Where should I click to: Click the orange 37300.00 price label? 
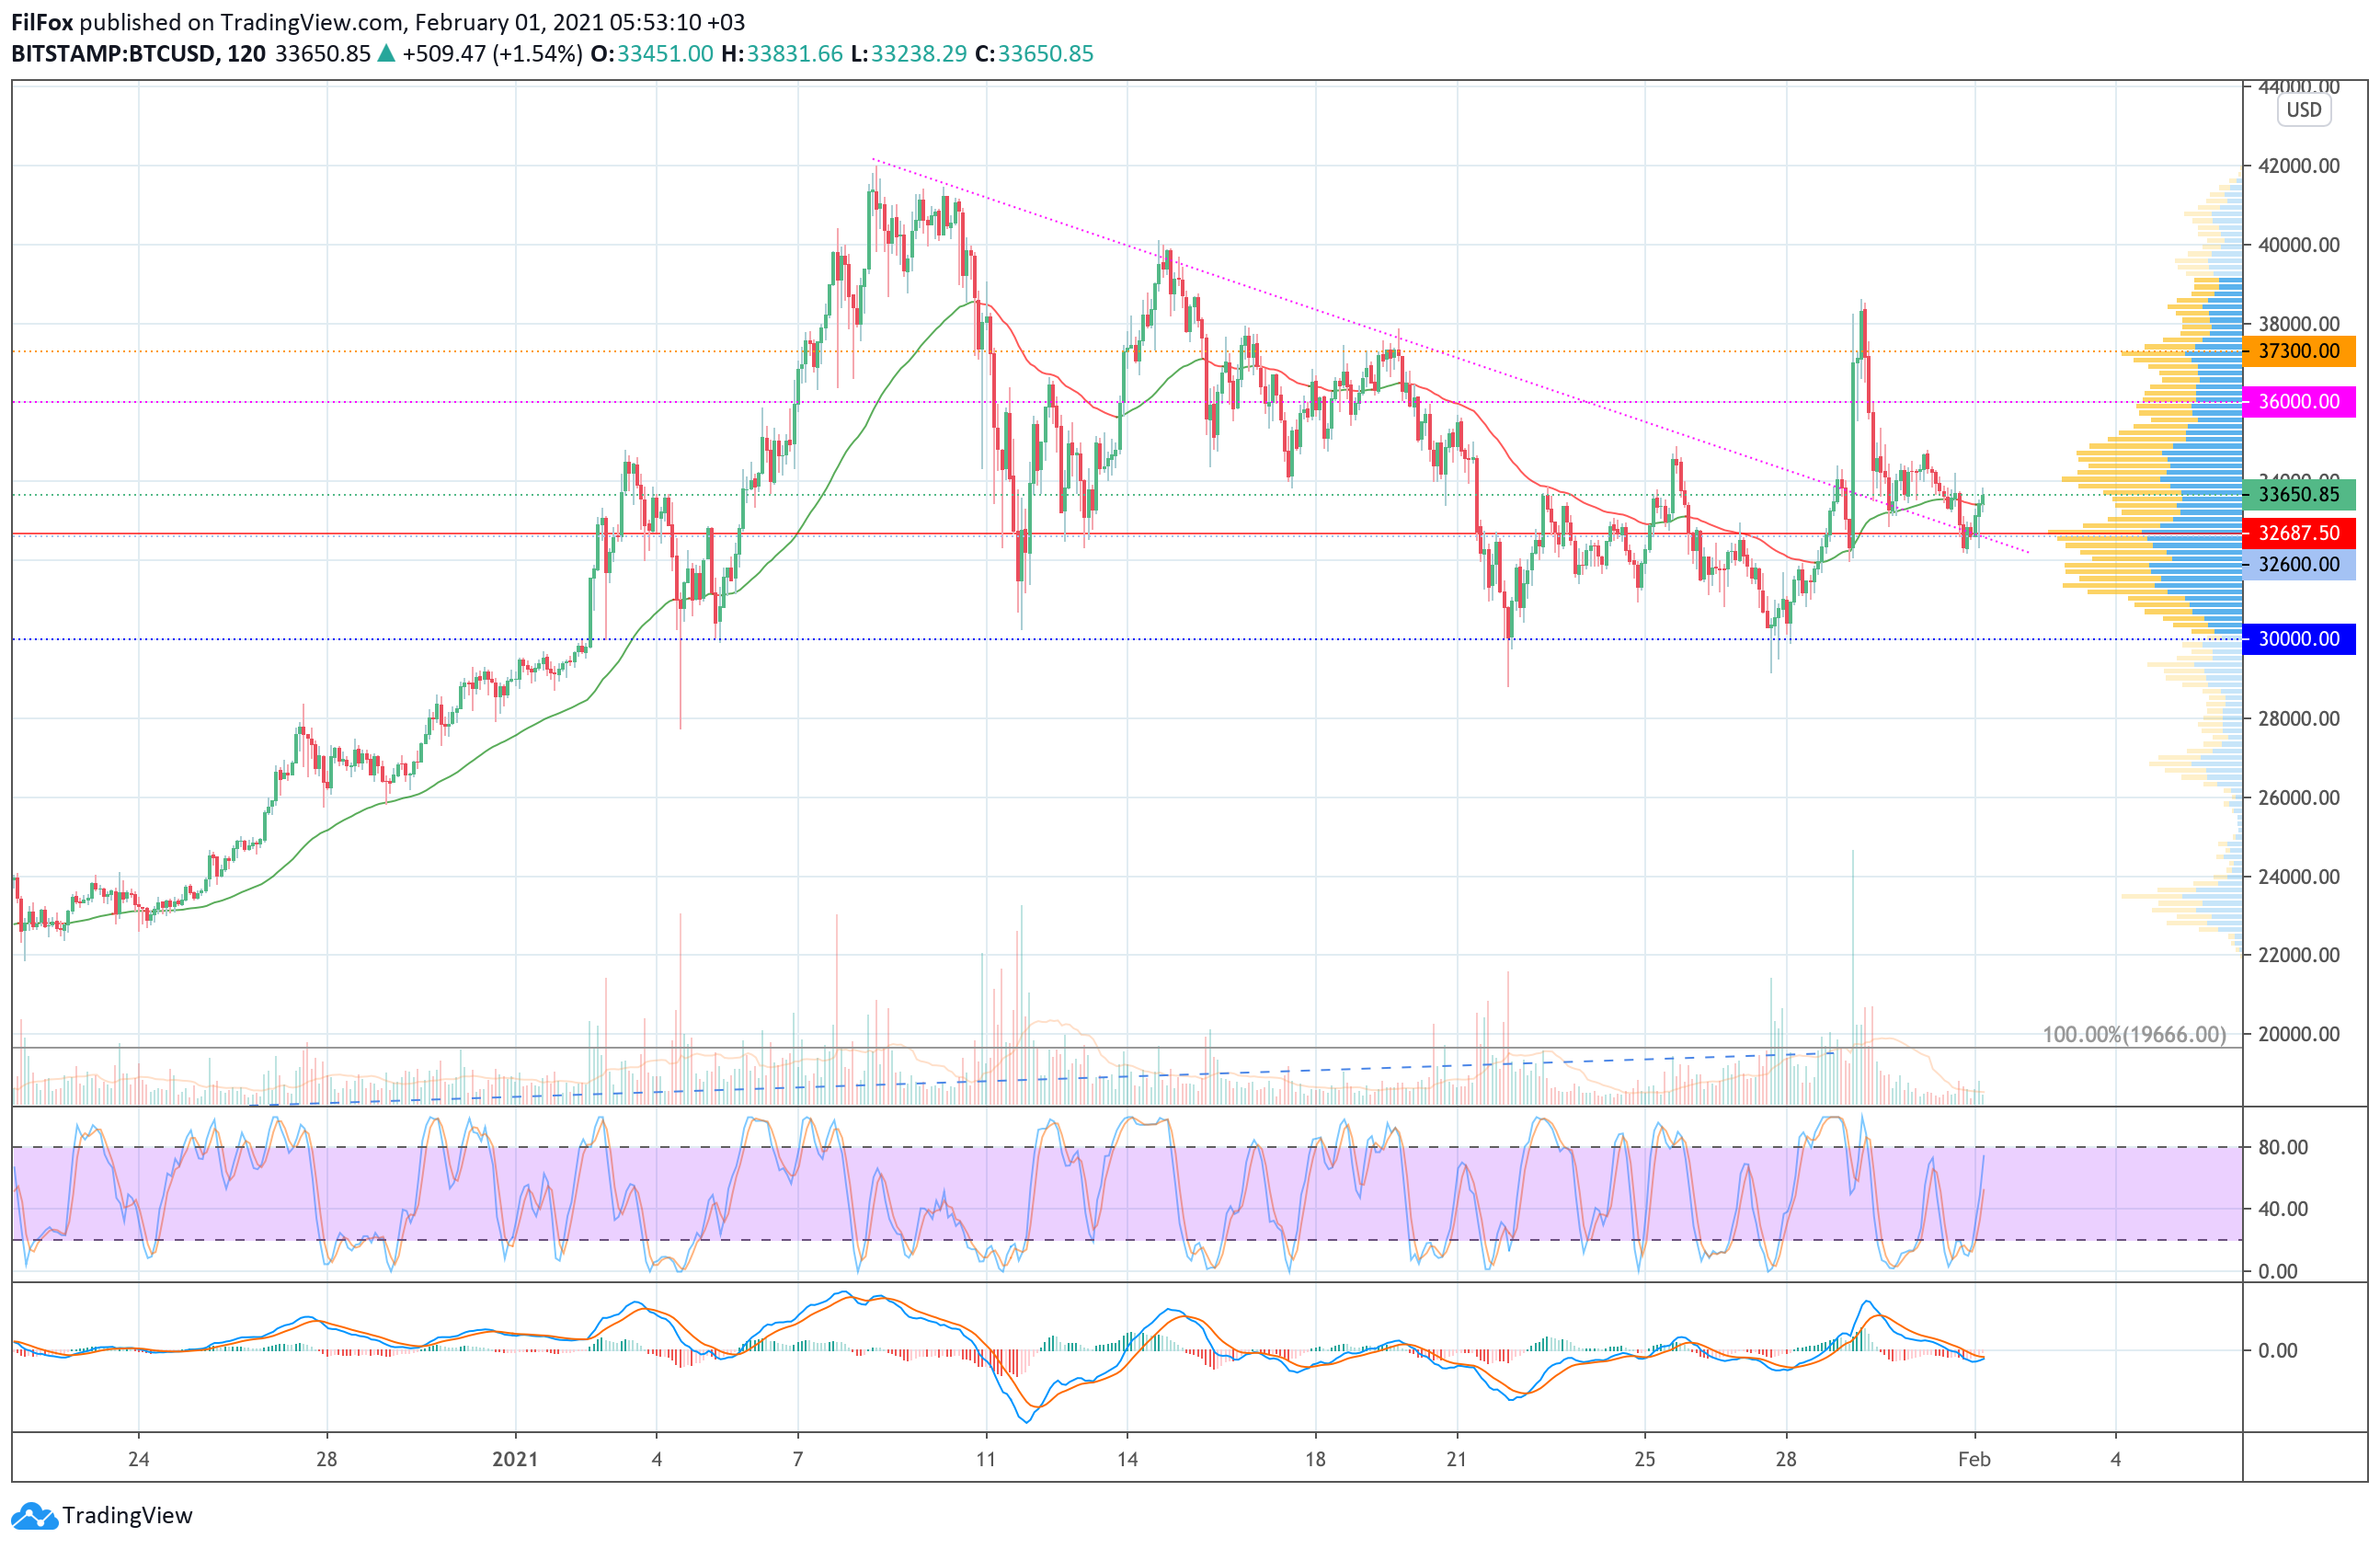tap(2298, 351)
